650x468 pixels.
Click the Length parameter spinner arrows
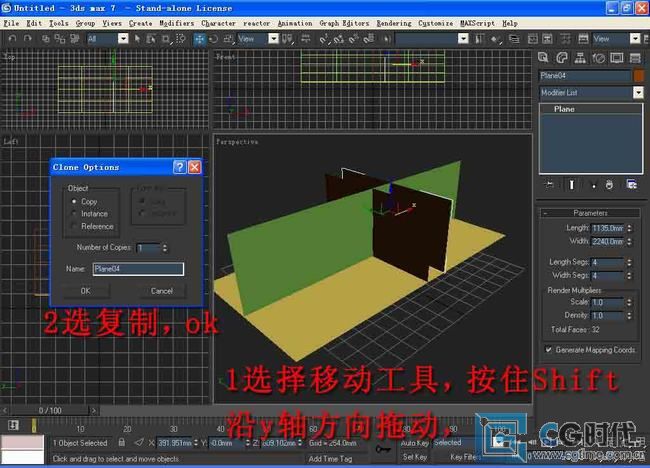tap(629, 228)
